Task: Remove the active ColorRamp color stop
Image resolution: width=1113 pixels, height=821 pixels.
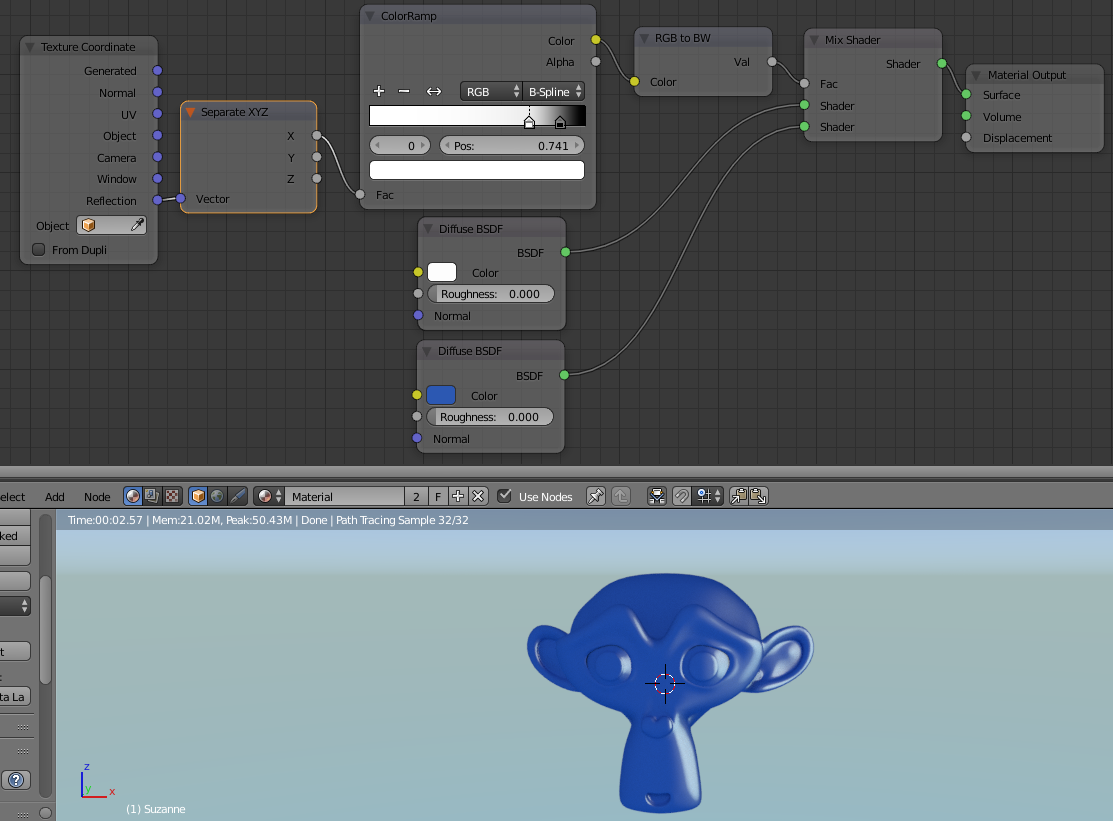Action: coord(404,91)
